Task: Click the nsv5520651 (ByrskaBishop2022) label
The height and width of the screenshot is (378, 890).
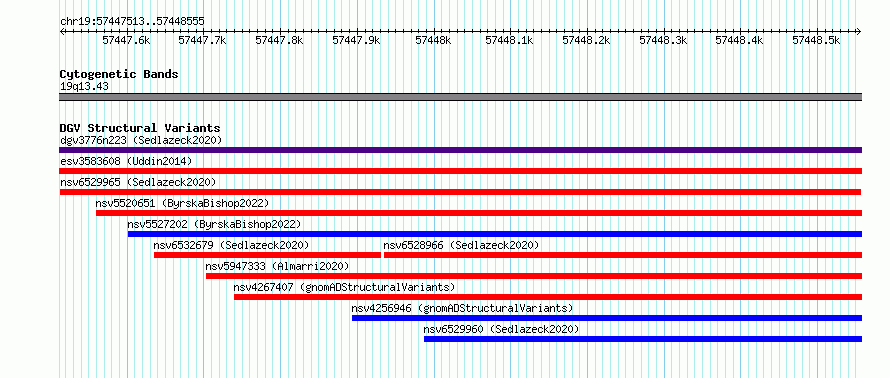Action: click(x=182, y=203)
